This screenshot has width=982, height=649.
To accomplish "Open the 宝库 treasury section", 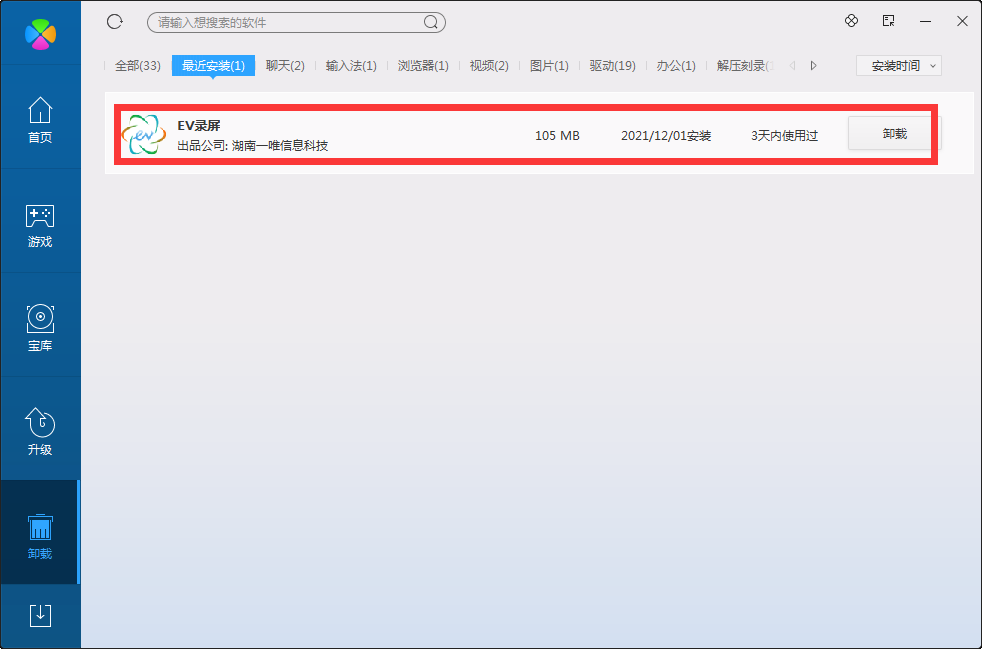I will 40,327.
